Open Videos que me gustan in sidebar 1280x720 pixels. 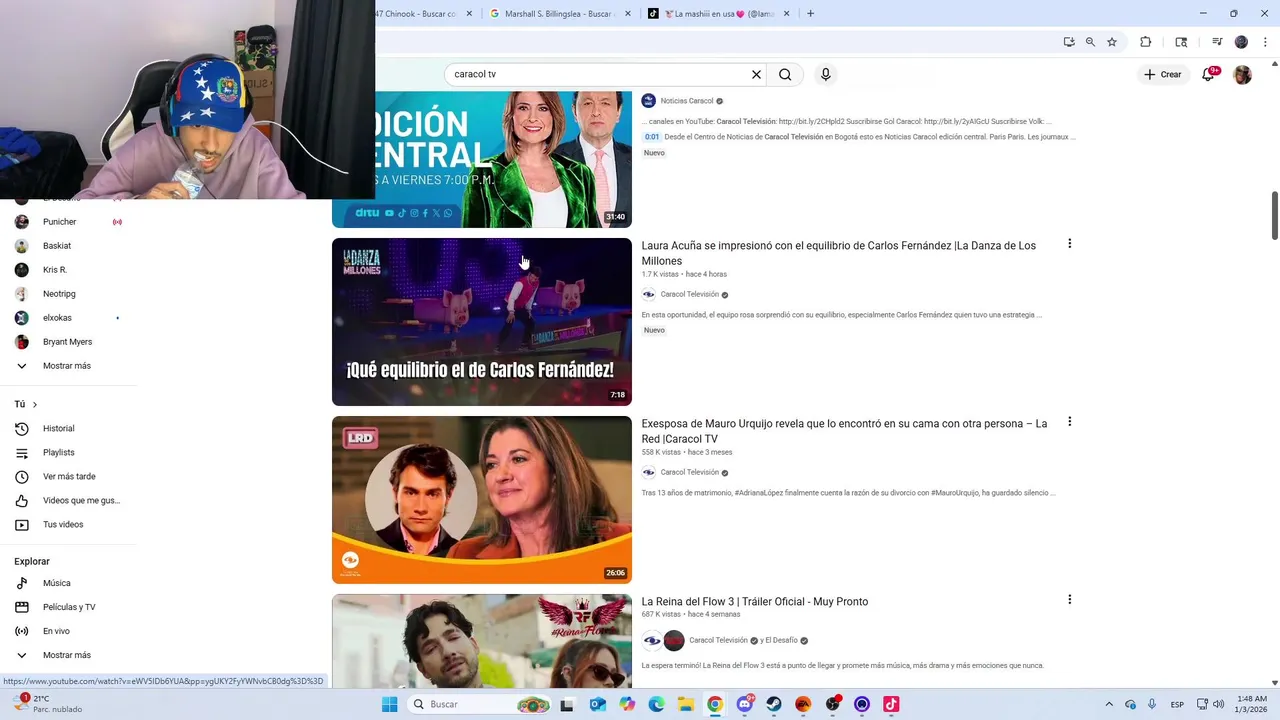click(80, 500)
